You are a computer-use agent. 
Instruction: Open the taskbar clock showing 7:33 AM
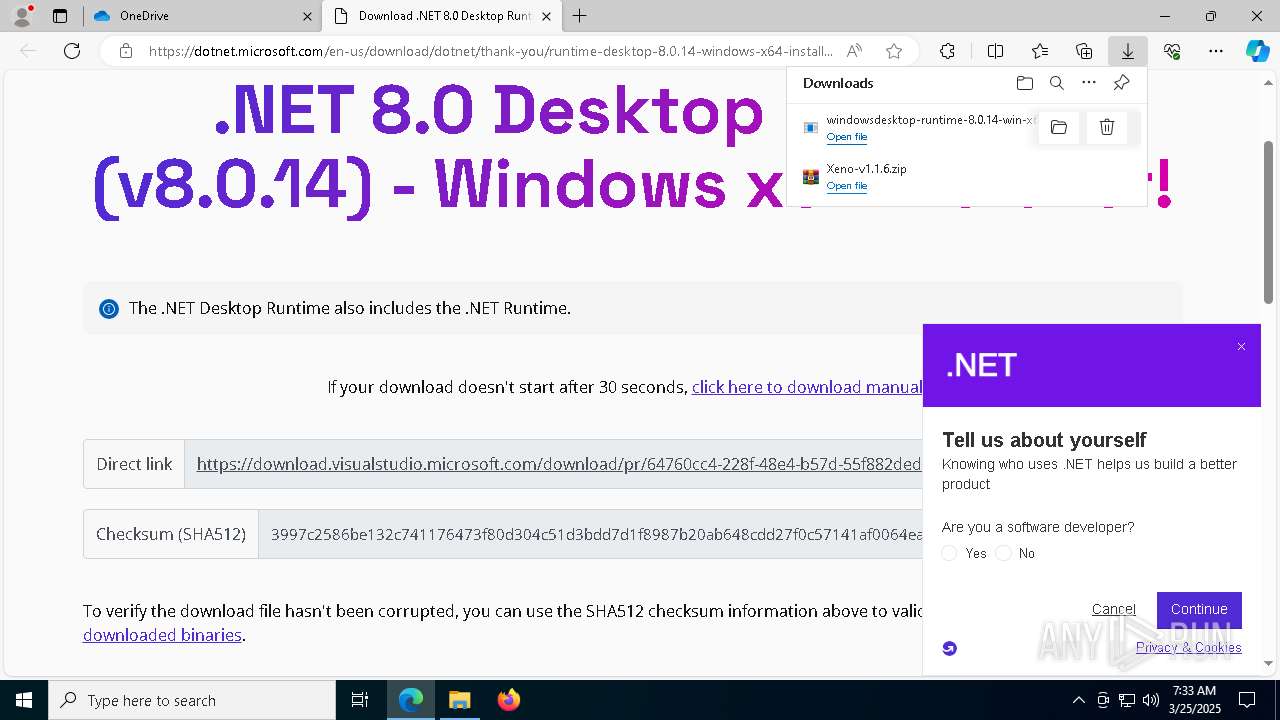point(1196,700)
